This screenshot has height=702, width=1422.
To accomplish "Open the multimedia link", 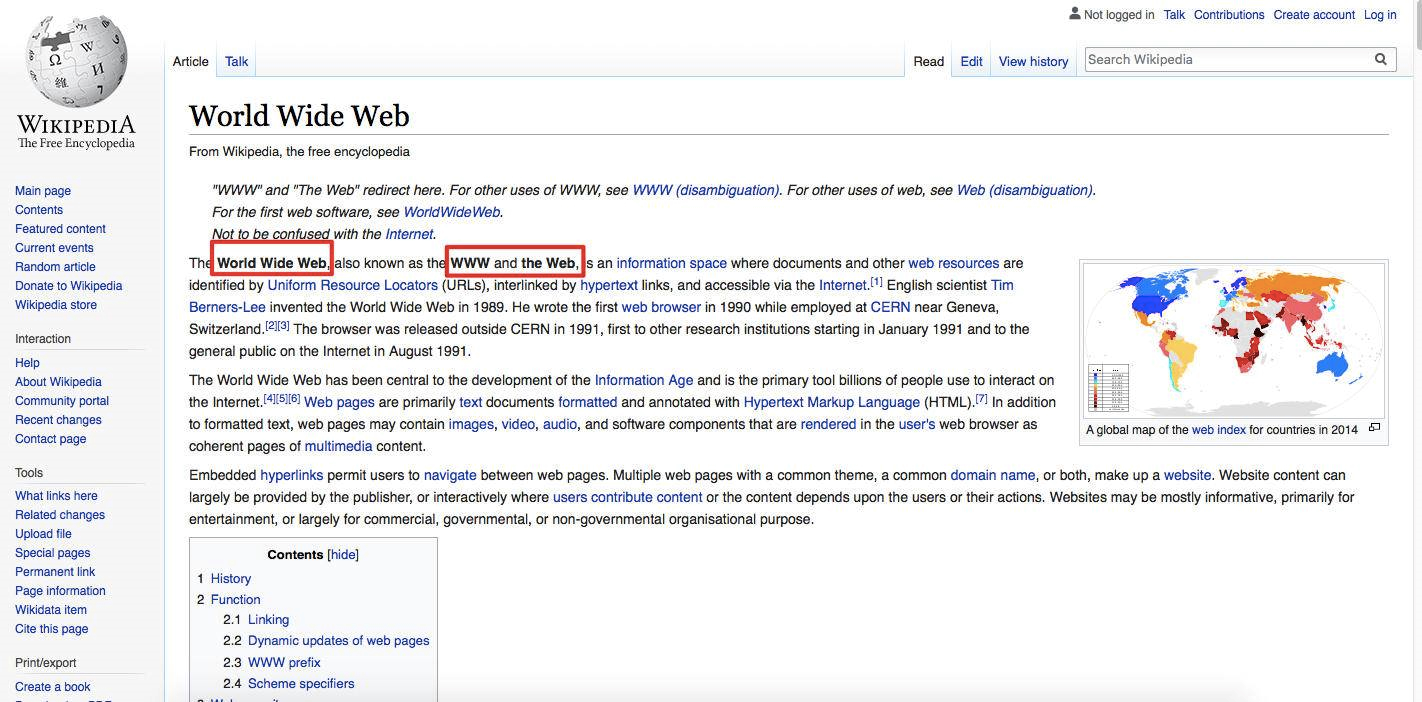I will (338, 446).
